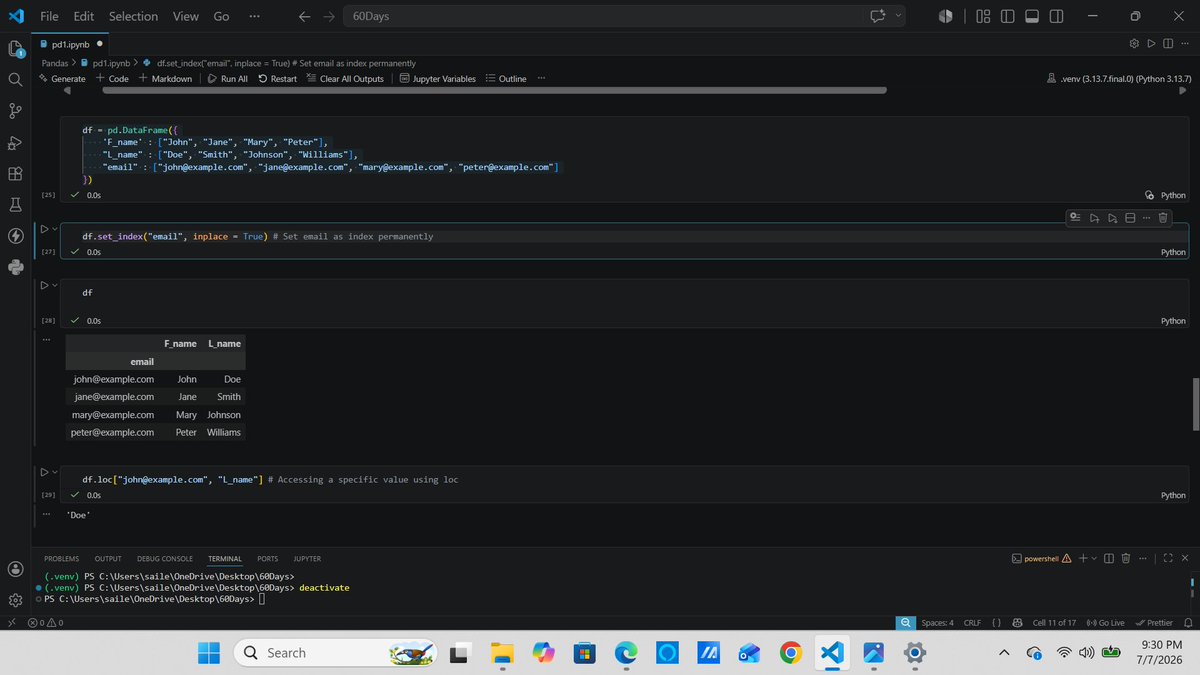Image resolution: width=1200 pixels, height=675 pixels.
Task: Click Run All in notebook toolbar
Action: coord(228,78)
